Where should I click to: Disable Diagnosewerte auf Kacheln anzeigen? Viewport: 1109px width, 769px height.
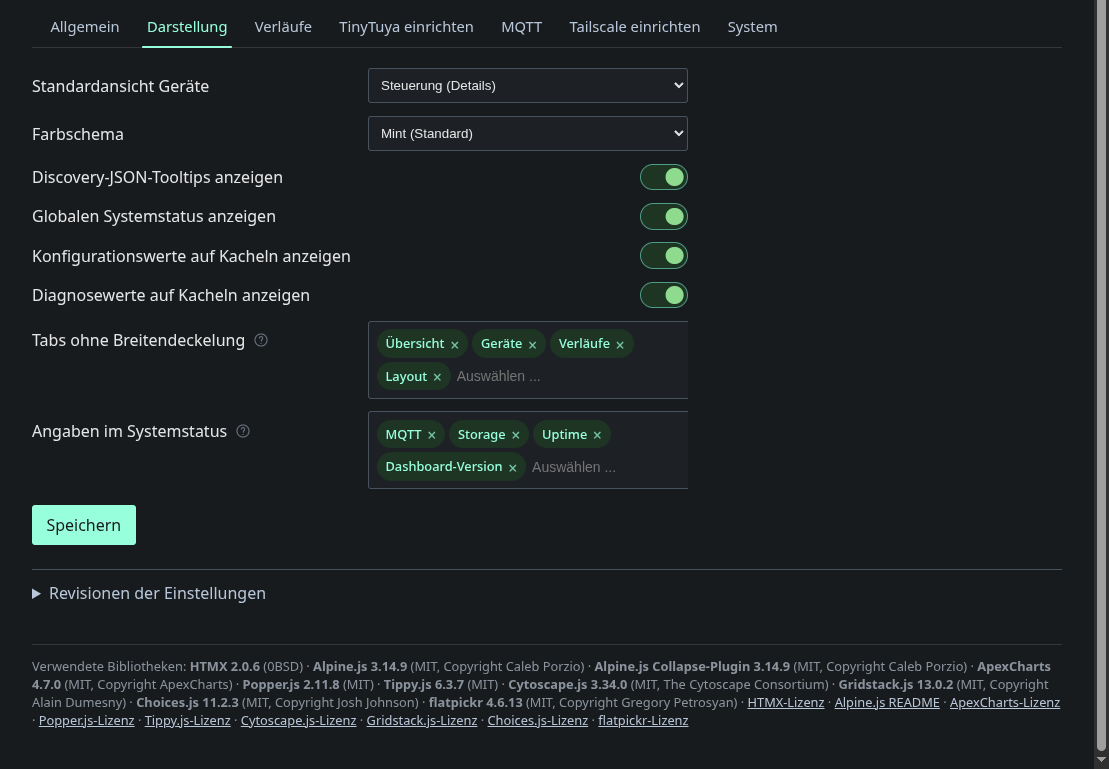[x=663, y=295]
